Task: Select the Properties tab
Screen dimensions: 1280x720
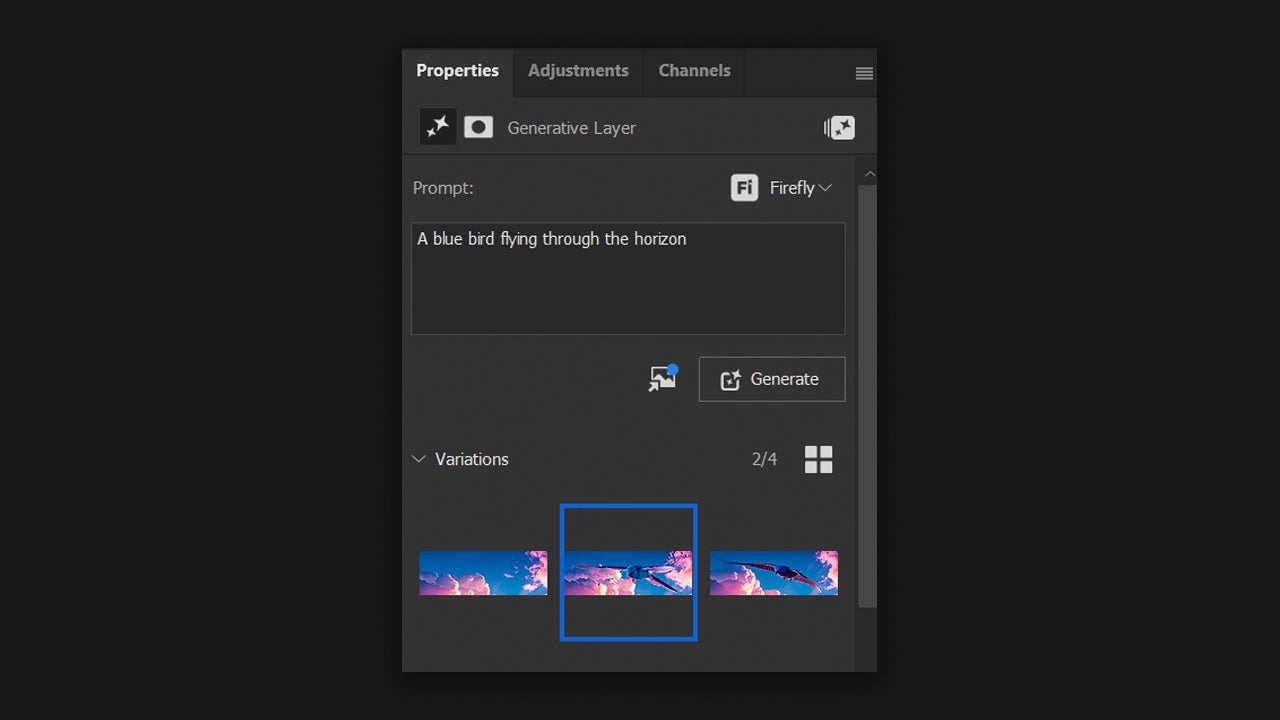Action: pyautogui.click(x=457, y=71)
